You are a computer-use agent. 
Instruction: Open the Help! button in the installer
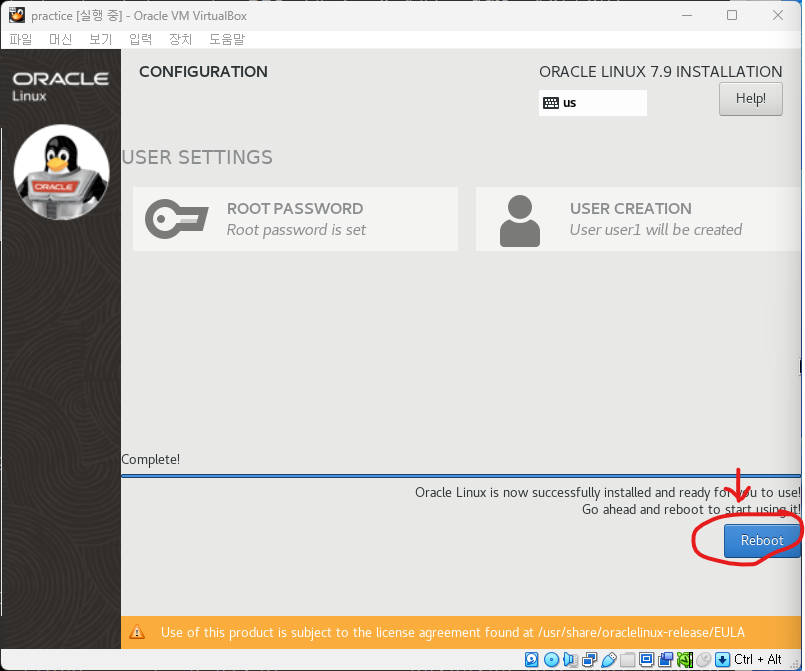751,99
